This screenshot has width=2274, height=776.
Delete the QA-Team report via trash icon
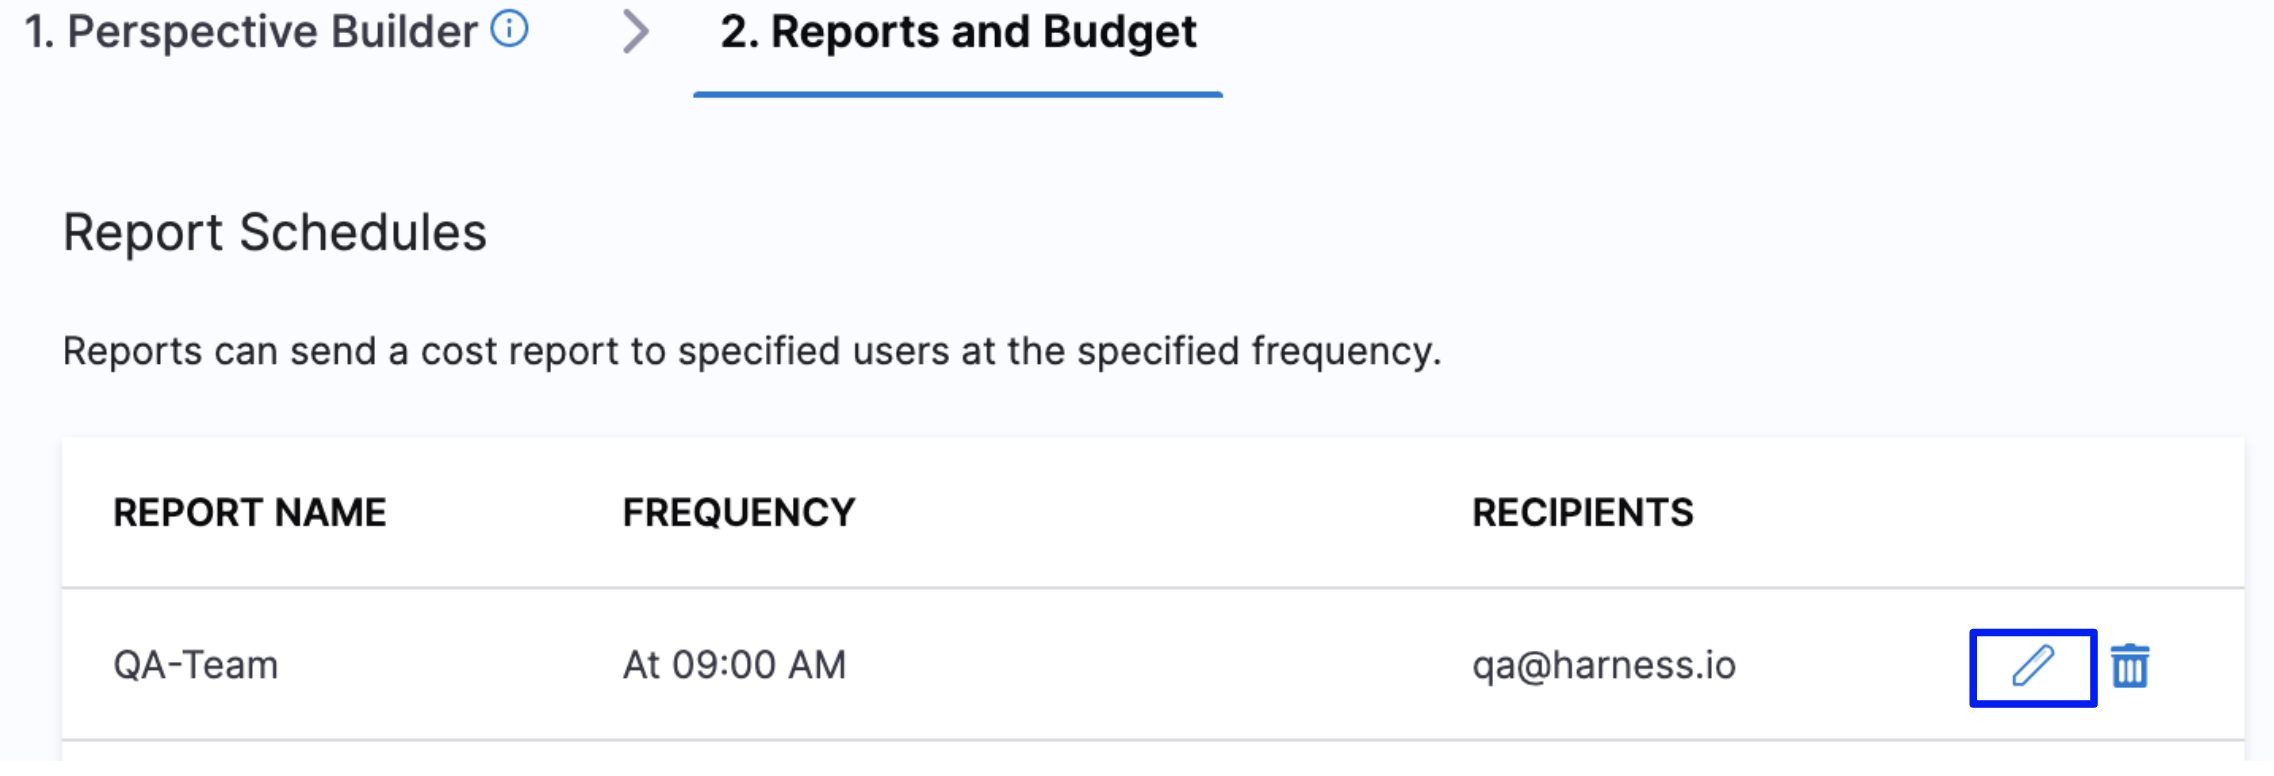tap(2130, 666)
